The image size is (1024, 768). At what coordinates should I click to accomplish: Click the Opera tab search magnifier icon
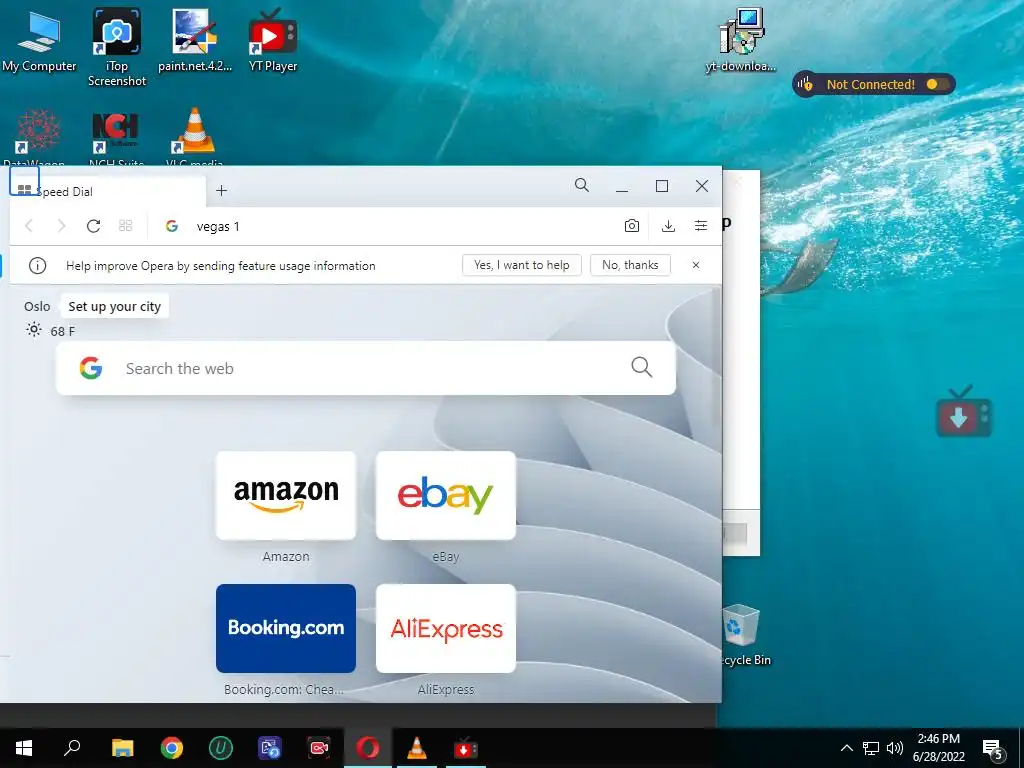582,185
